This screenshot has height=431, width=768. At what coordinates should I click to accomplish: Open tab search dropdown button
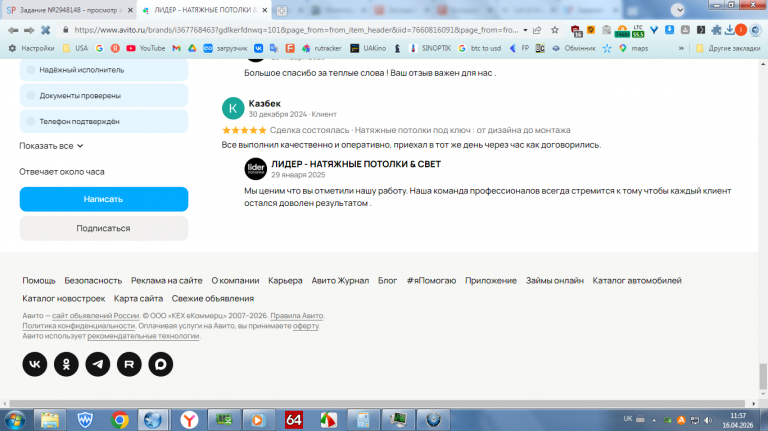click(x=678, y=10)
